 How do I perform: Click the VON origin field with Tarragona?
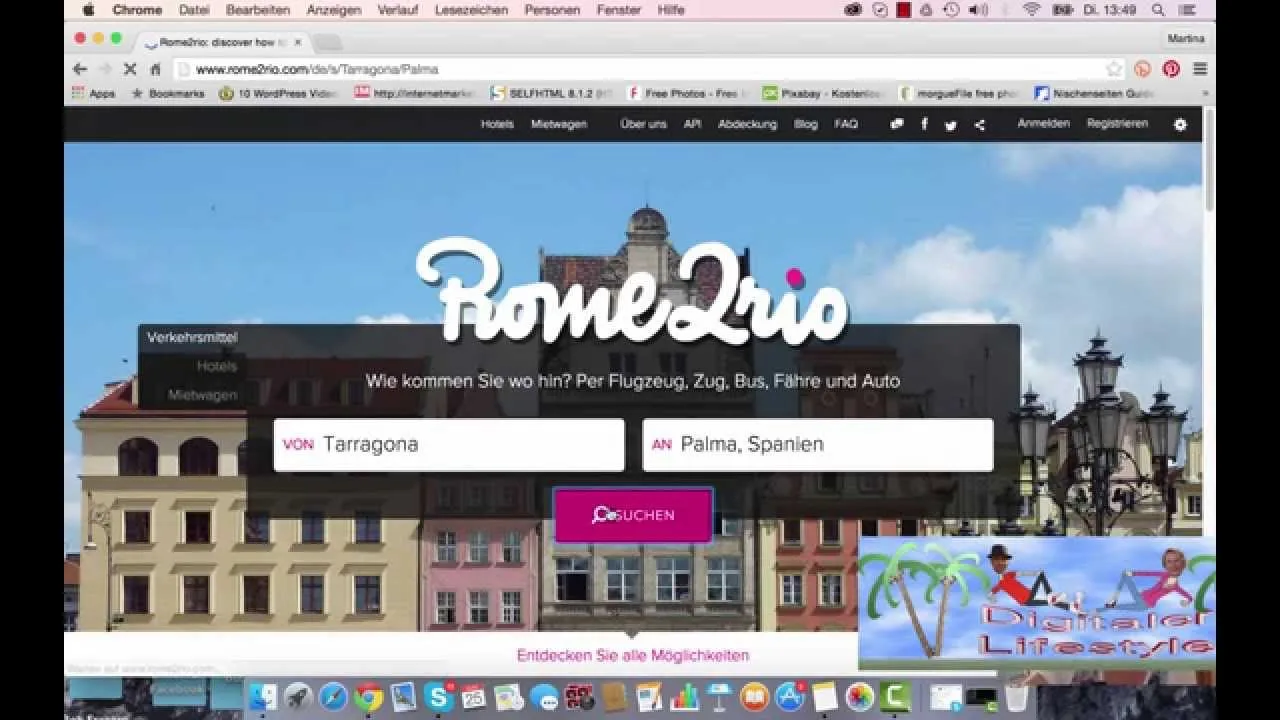(449, 445)
